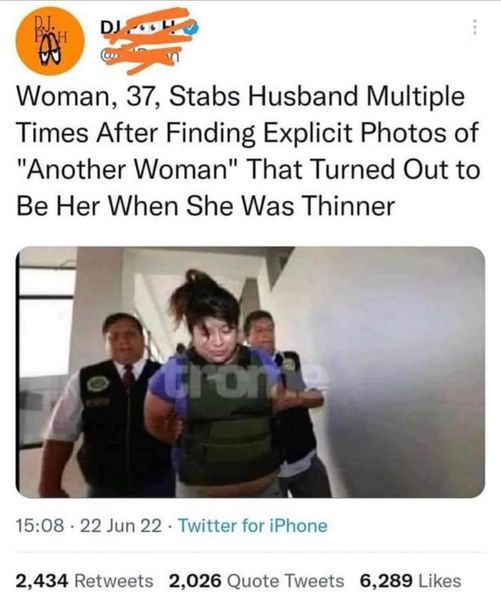
Task: Click the scribbled-out @ handle
Action: point(140,56)
